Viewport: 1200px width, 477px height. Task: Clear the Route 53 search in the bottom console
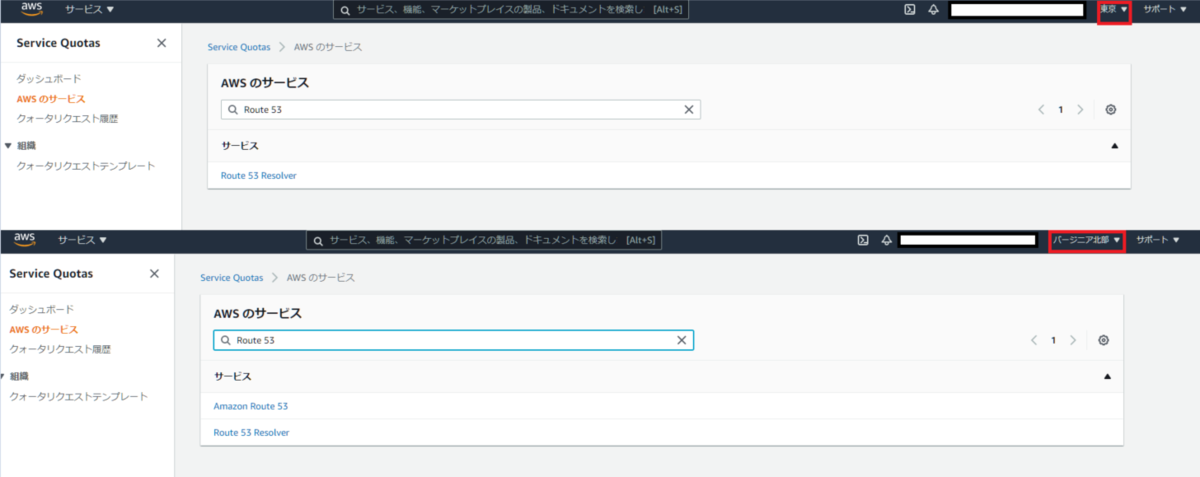681,340
